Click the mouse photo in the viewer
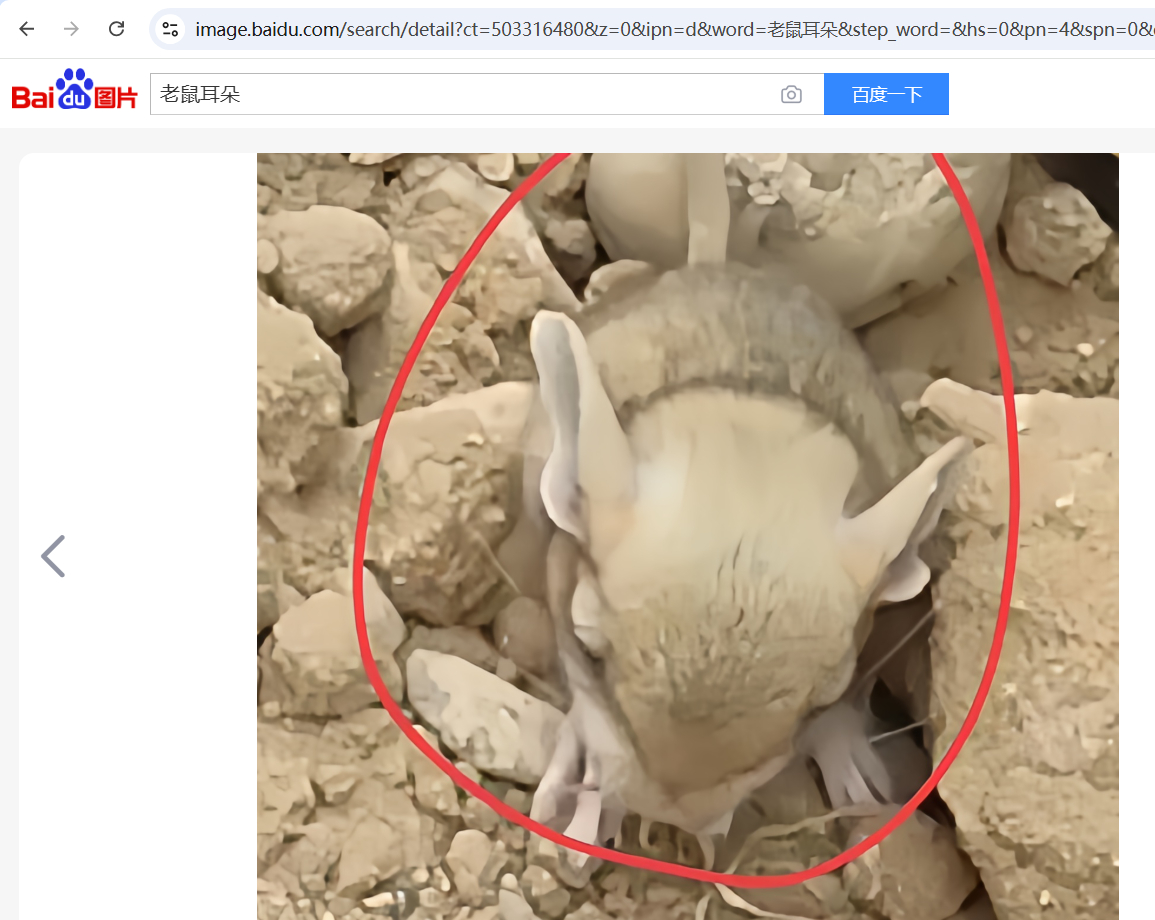The width and height of the screenshot is (1155, 920). click(687, 536)
